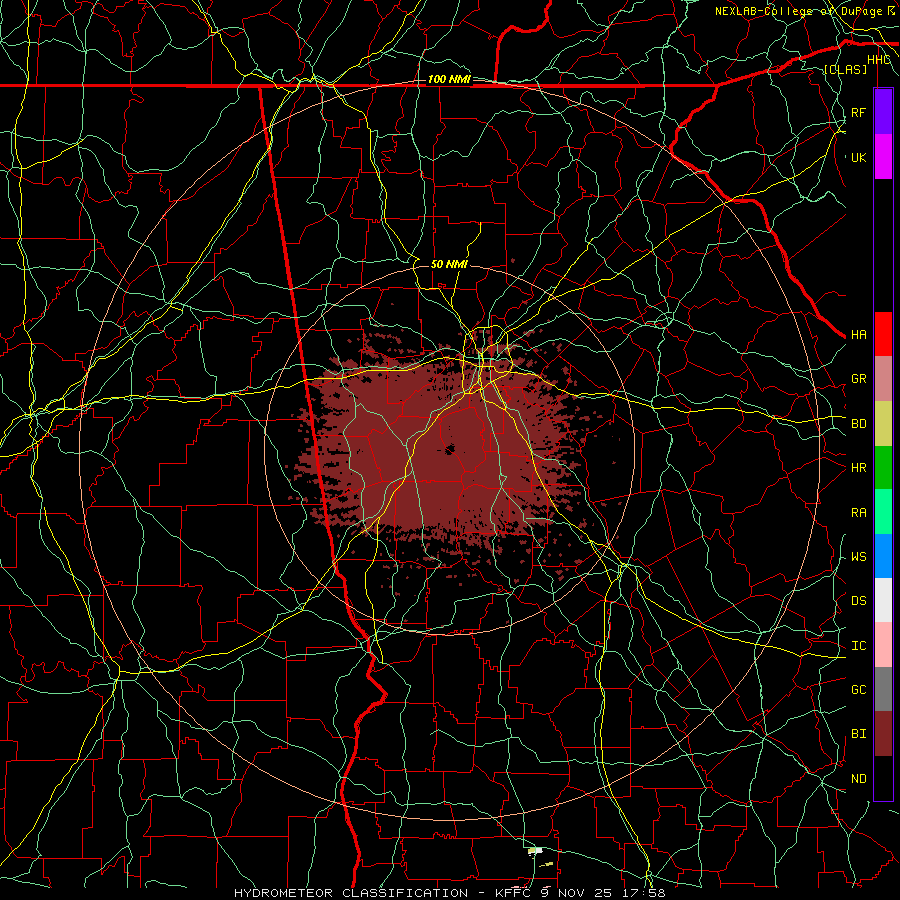900x900 pixels.
Task: Click the BD yellow legend swatch
Action: coord(883,423)
